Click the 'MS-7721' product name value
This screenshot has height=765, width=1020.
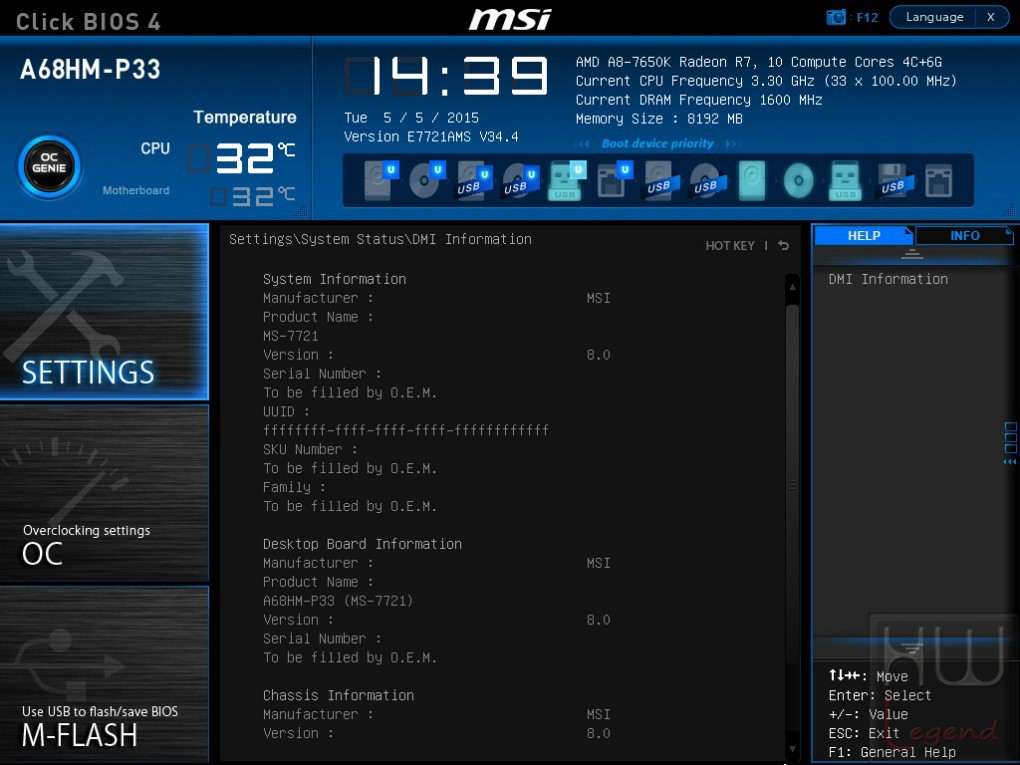pyautogui.click(x=291, y=336)
